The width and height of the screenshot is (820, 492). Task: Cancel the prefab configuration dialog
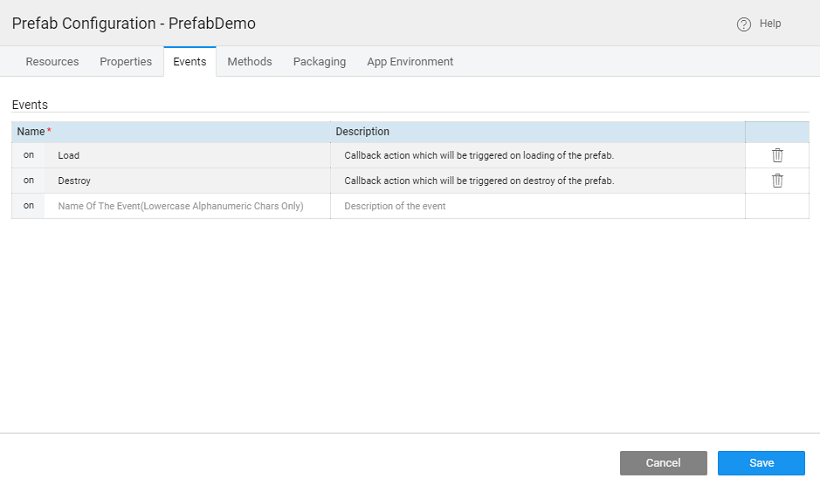663,463
